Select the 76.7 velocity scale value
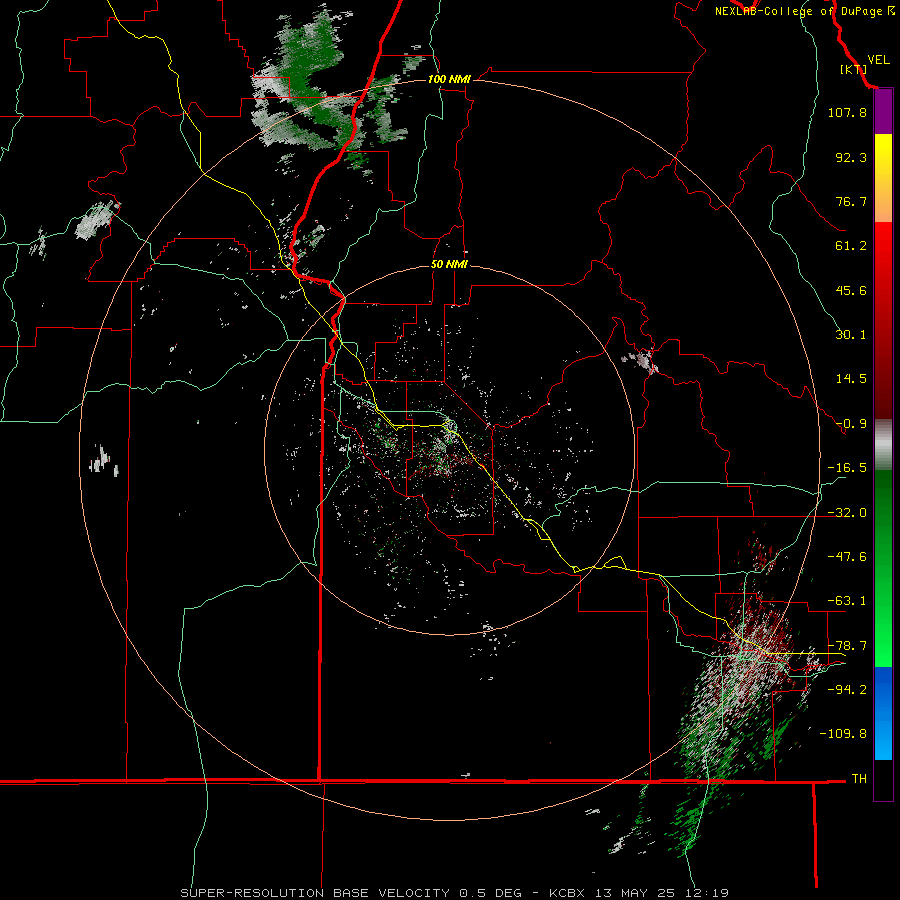900x900 pixels. pos(851,201)
